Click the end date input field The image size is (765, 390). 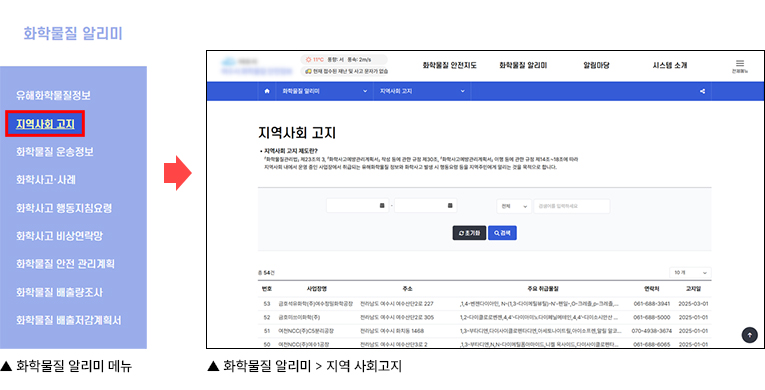coord(425,206)
